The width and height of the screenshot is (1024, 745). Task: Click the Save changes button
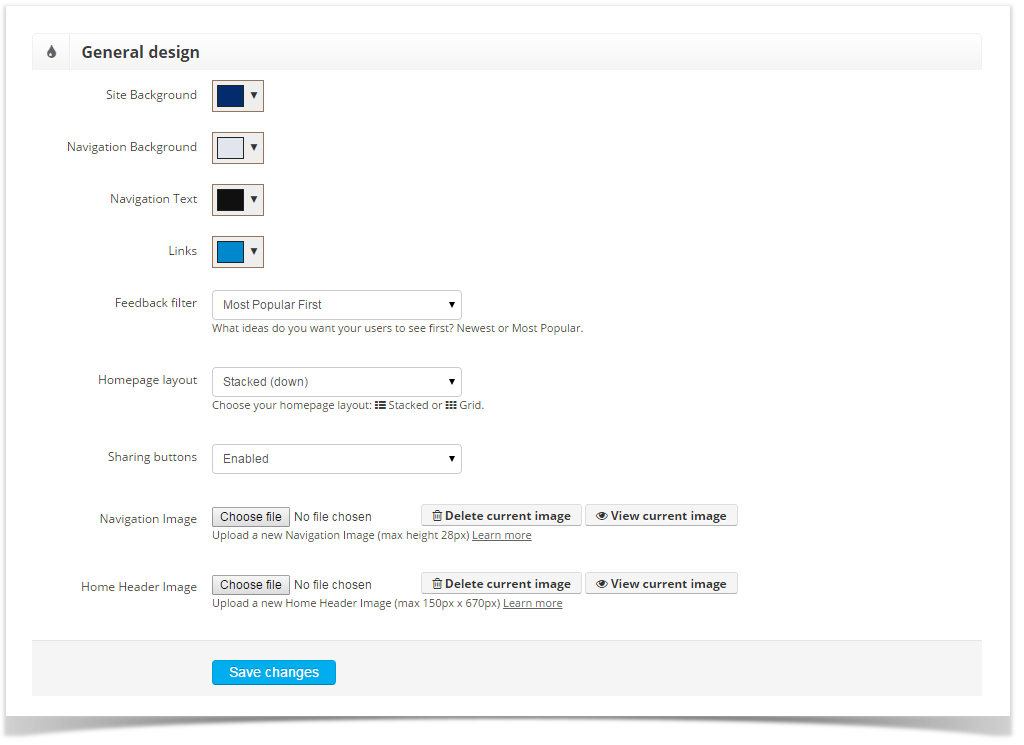pyautogui.click(x=274, y=673)
